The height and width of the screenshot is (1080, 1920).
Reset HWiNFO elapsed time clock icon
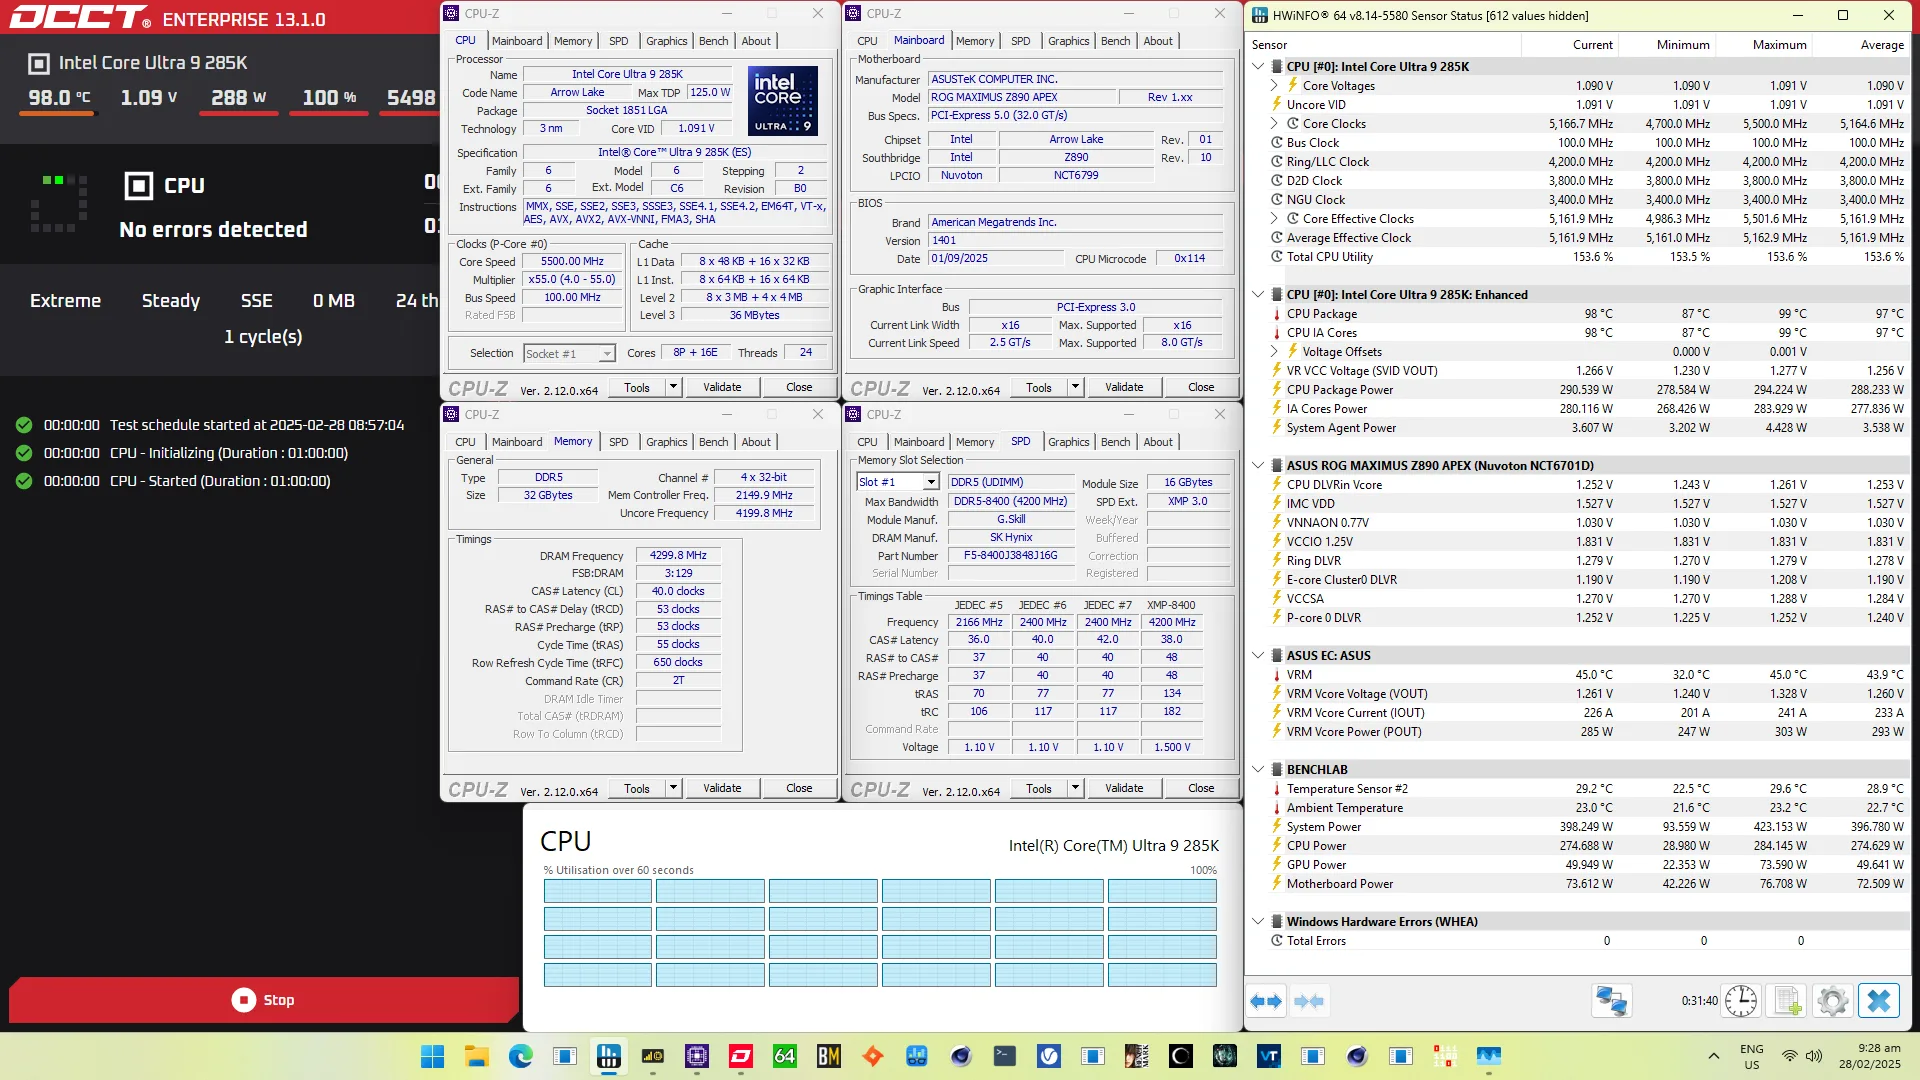click(x=1741, y=1001)
